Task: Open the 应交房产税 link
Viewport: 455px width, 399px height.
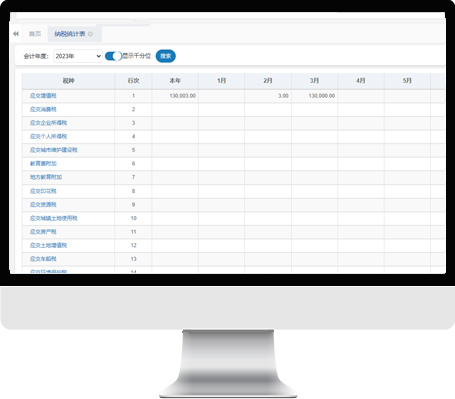Action: (43, 232)
